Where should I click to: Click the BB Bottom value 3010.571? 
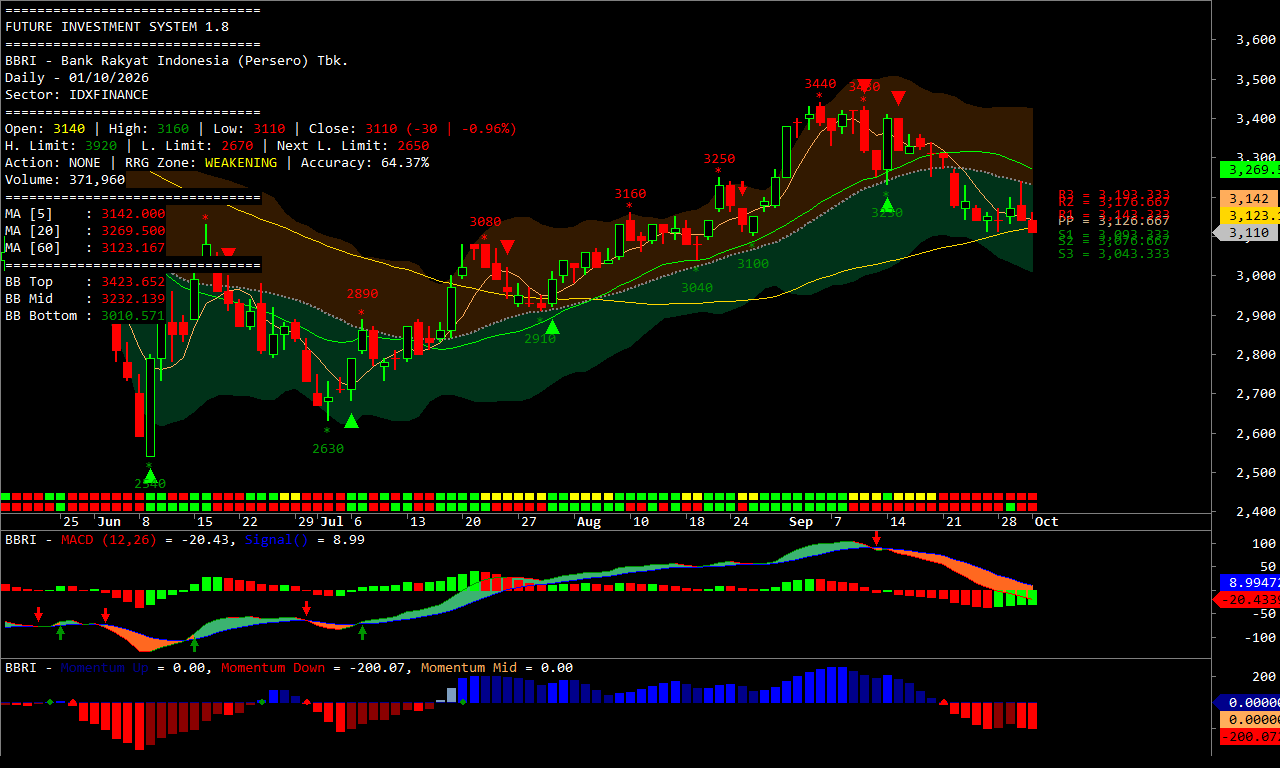coord(133,316)
